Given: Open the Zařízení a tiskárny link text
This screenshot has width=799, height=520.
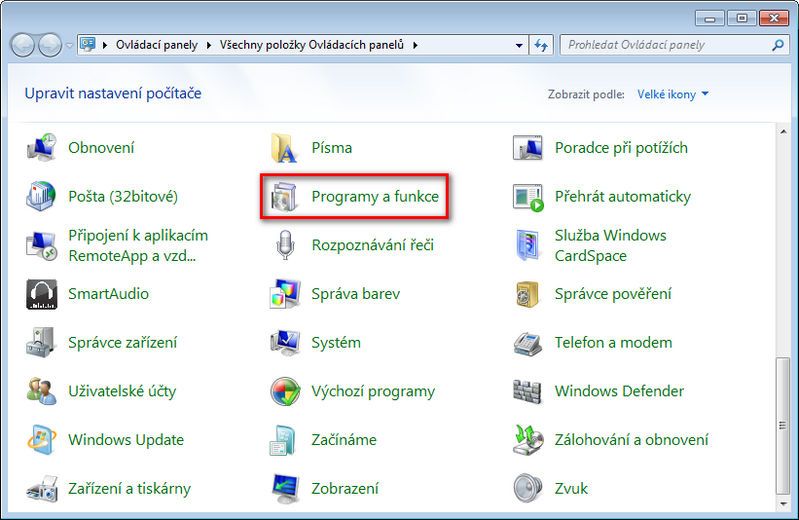Looking at the screenshot, I should pyautogui.click(x=129, y=489).
